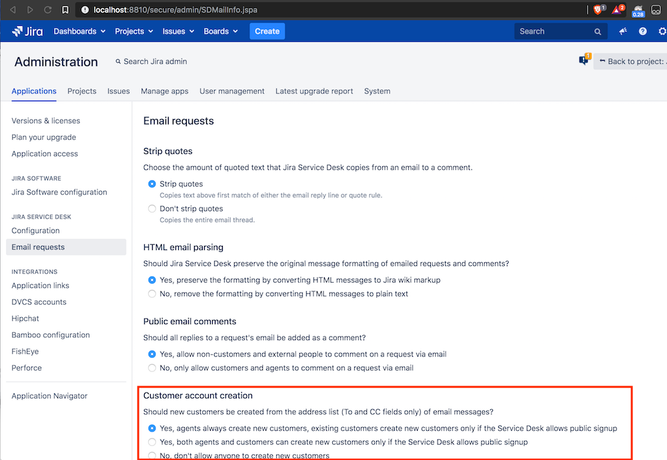Click the magnifier icon in Jira search
The width and height of the screenshot is (667, 460).
598,31
